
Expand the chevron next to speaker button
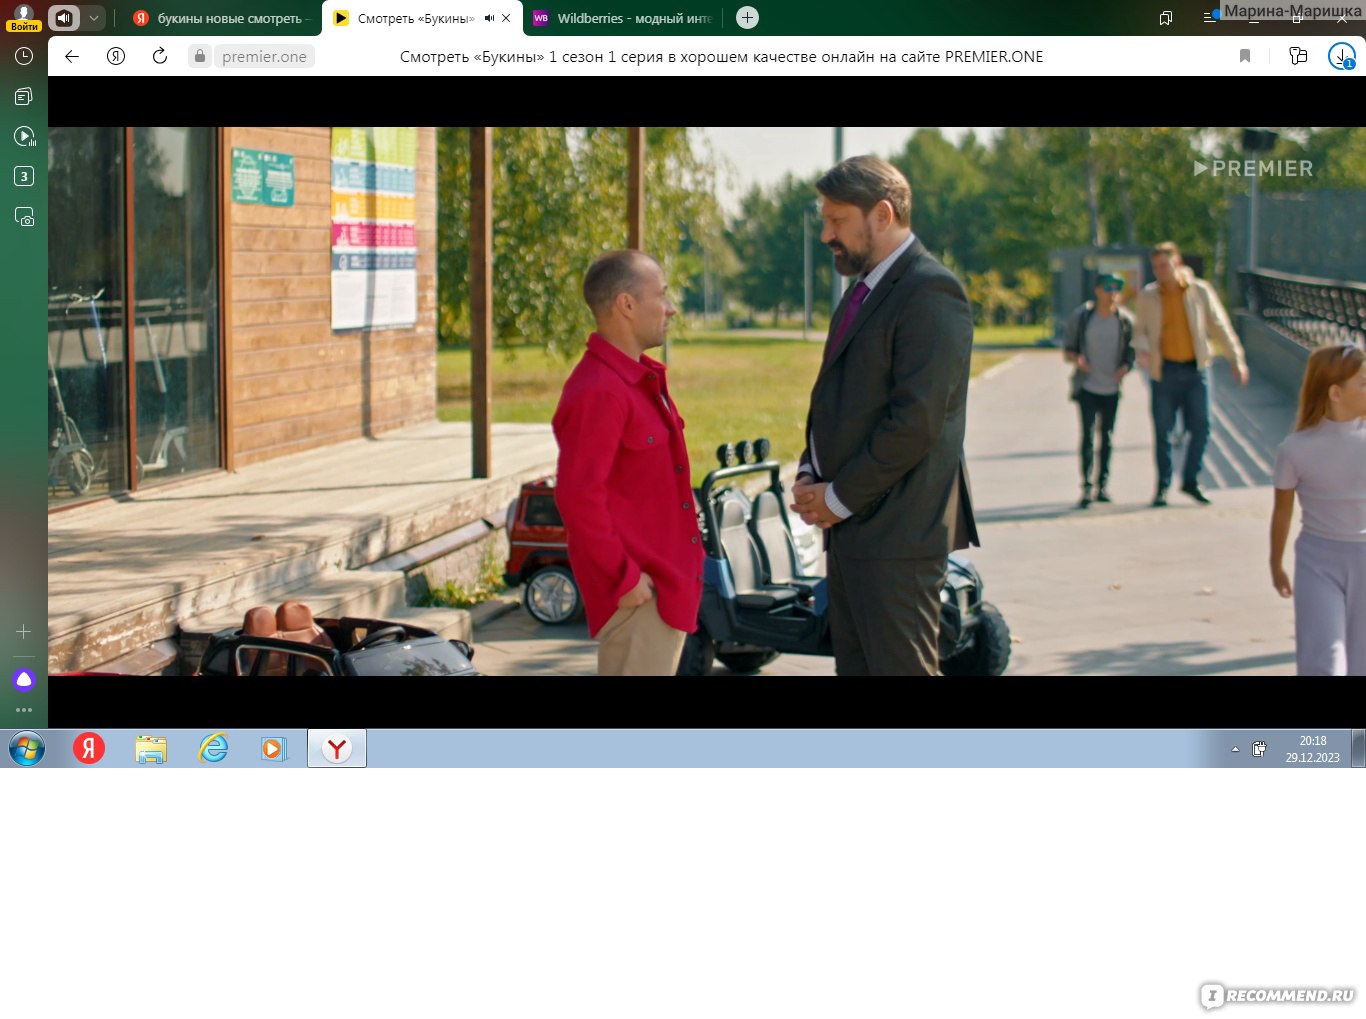93,18
